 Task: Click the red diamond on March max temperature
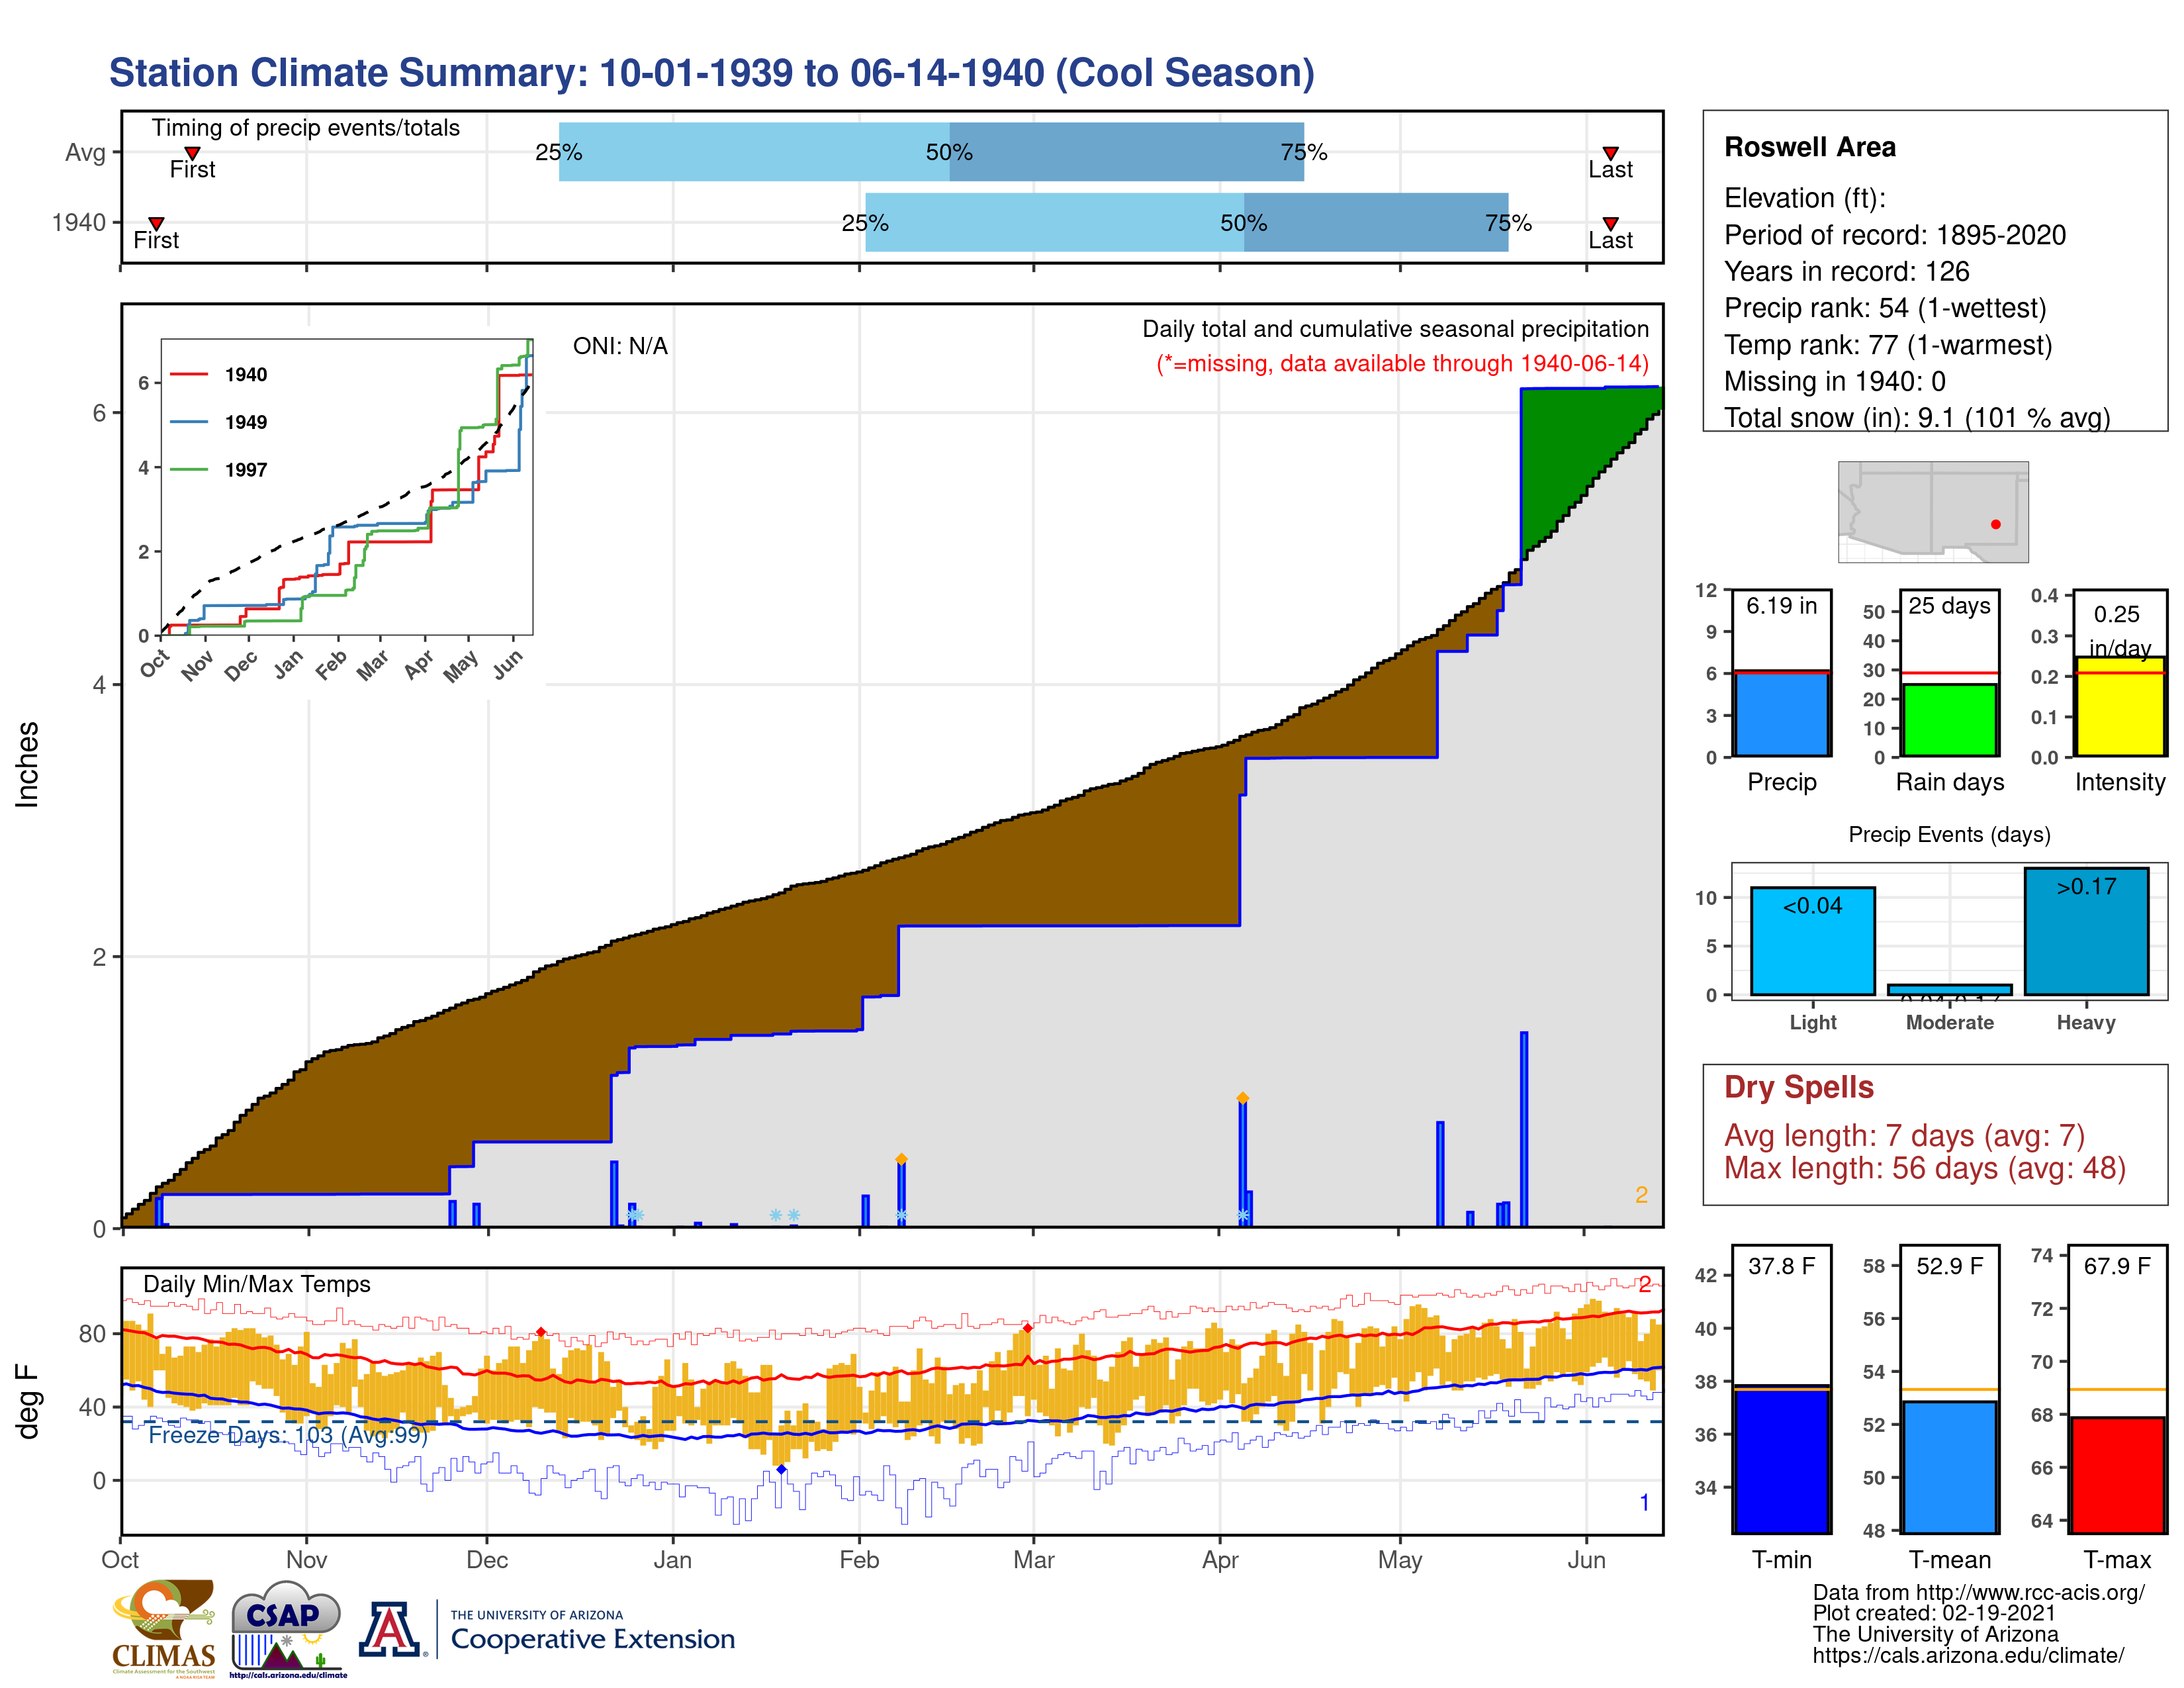(1027, 1328)
